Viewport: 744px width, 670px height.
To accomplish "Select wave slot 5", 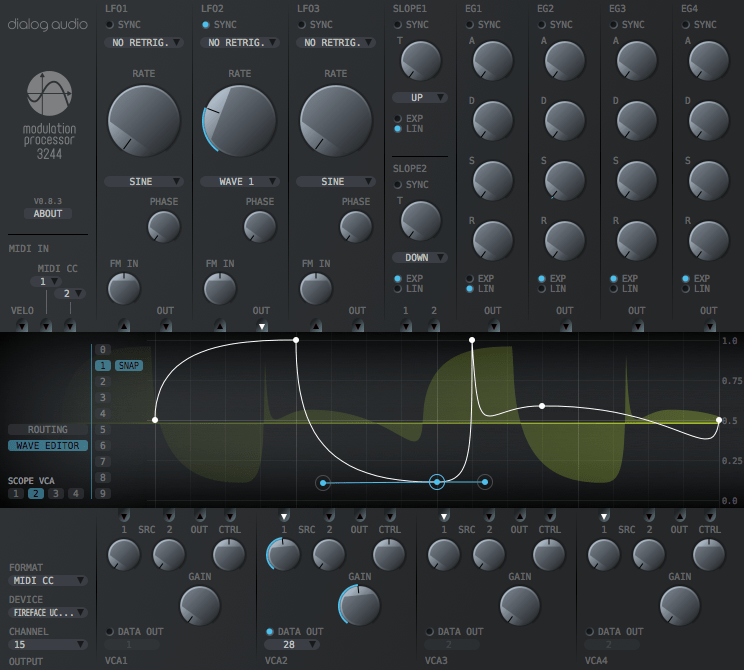I will click(x=102, y=429).
